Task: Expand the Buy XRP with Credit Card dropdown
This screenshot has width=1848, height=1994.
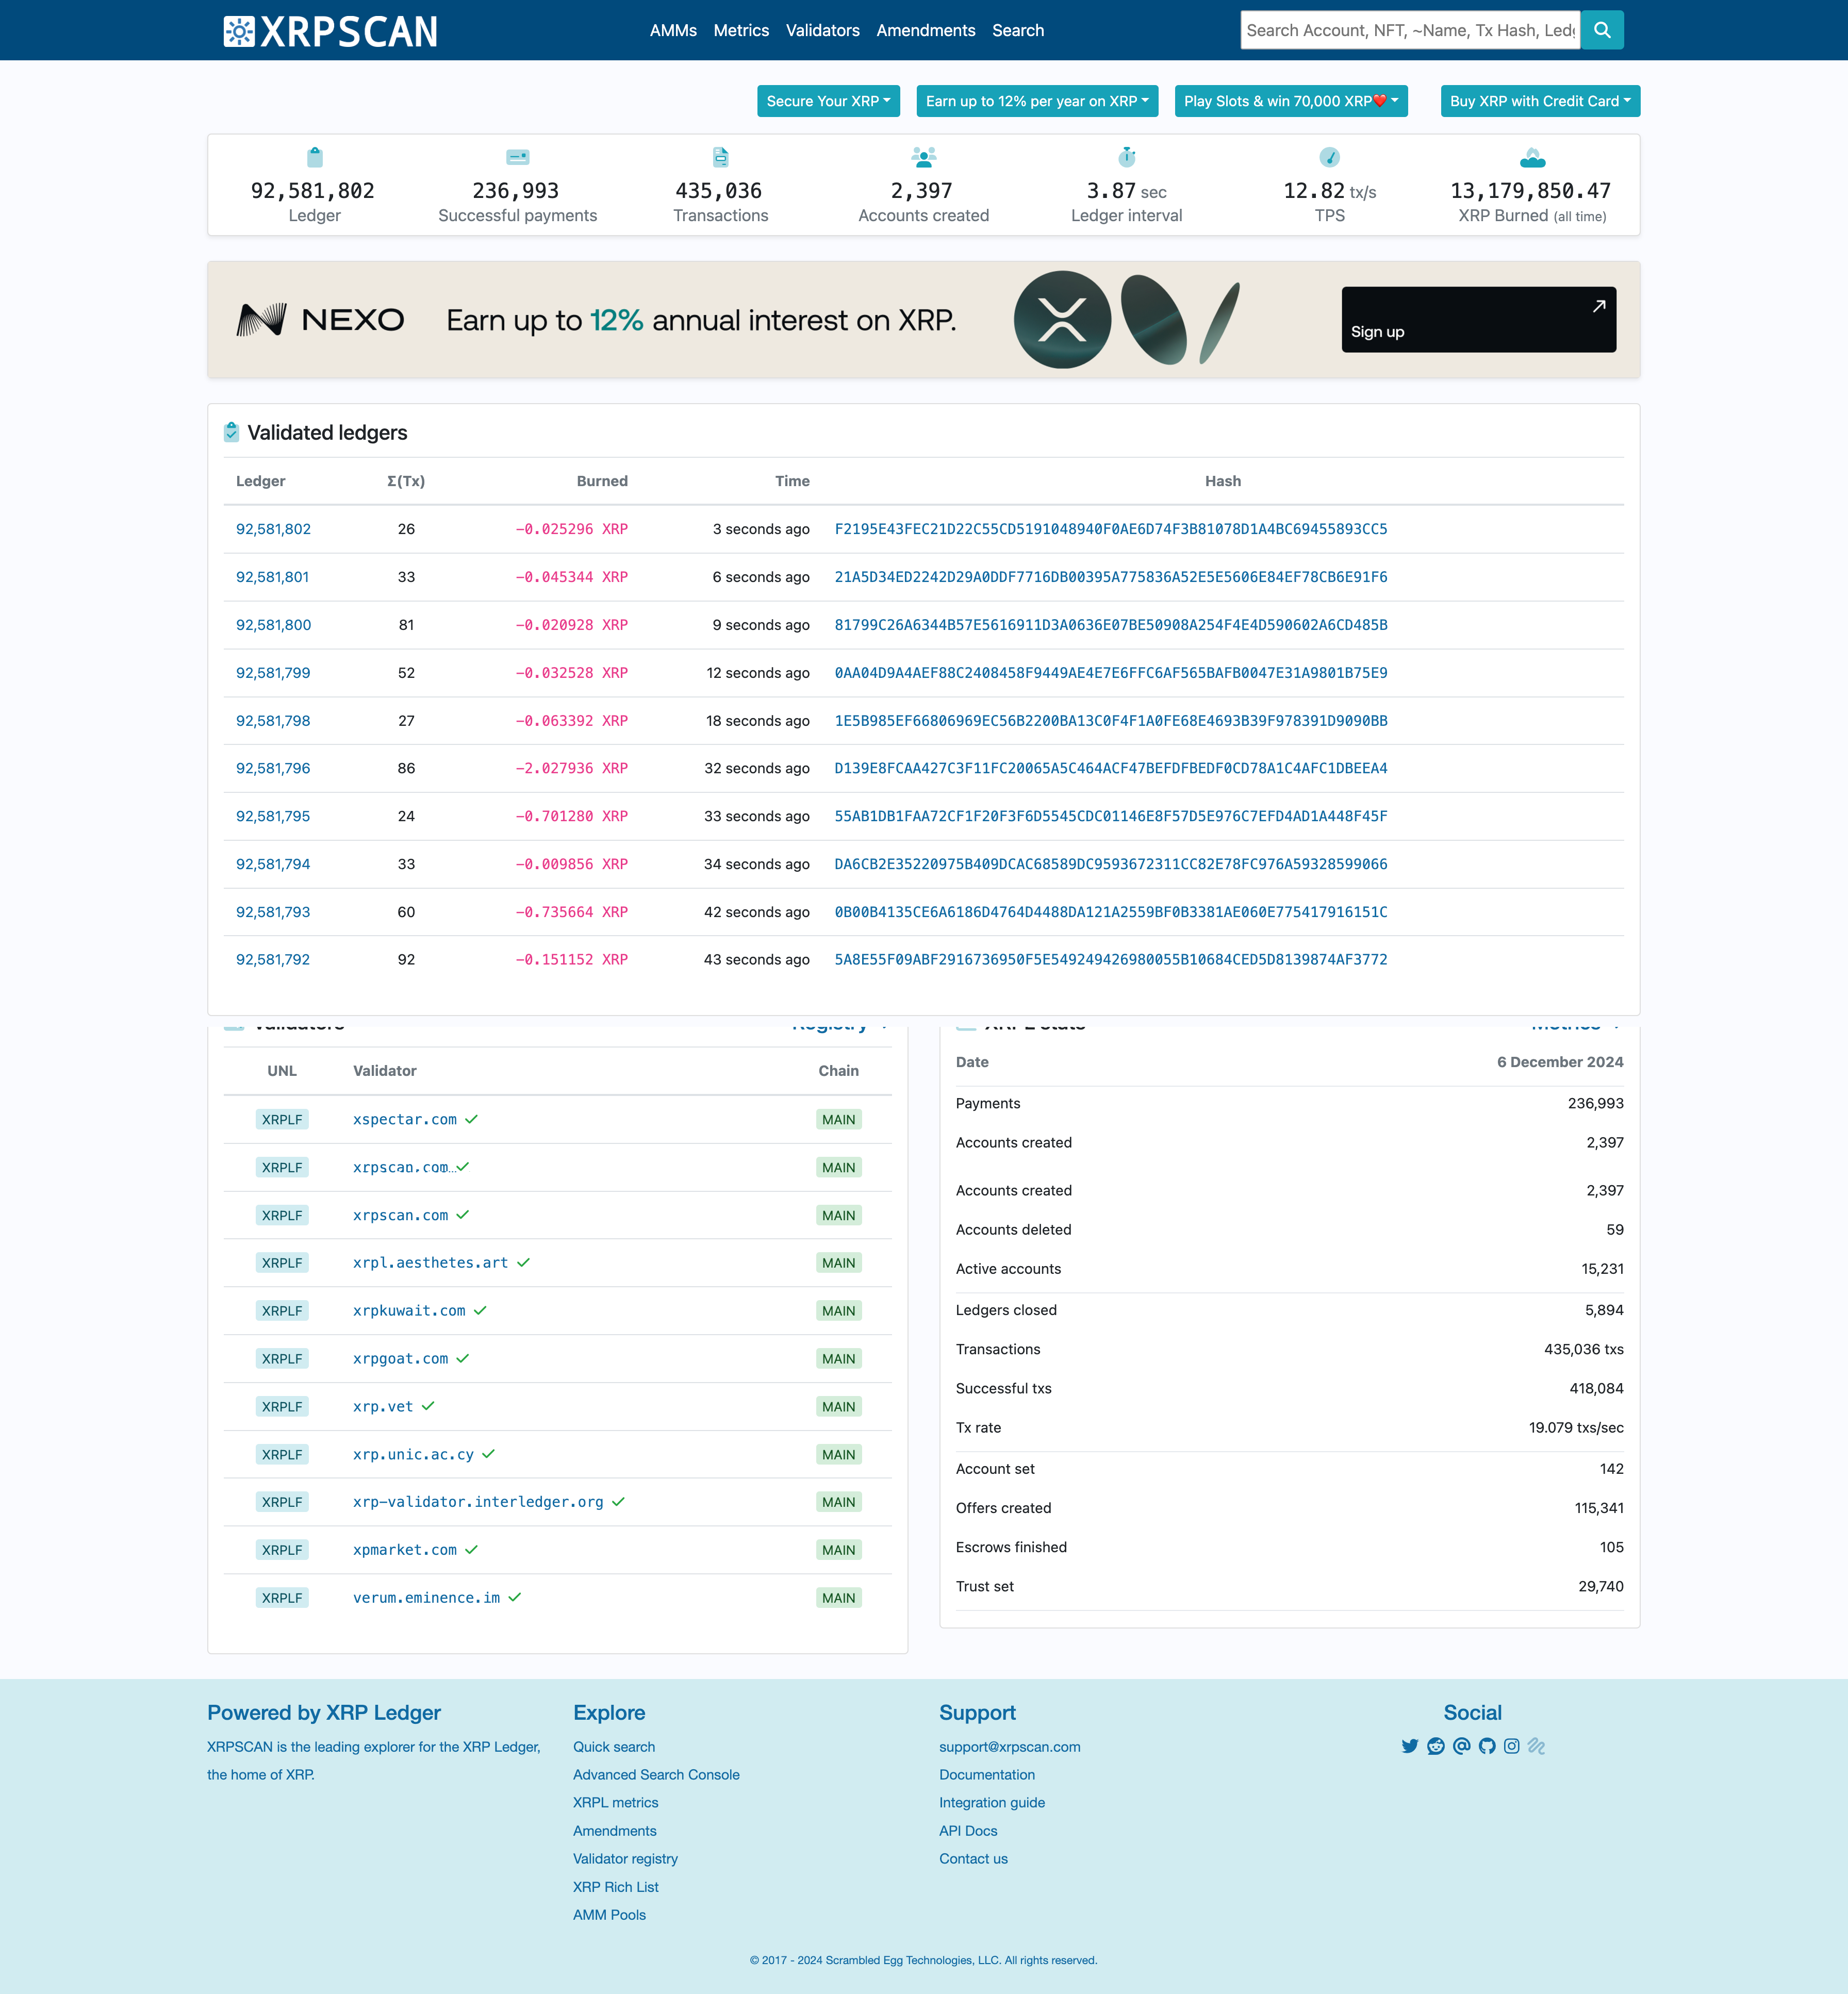Action: pyautogui.click(x=1536, y=101)
